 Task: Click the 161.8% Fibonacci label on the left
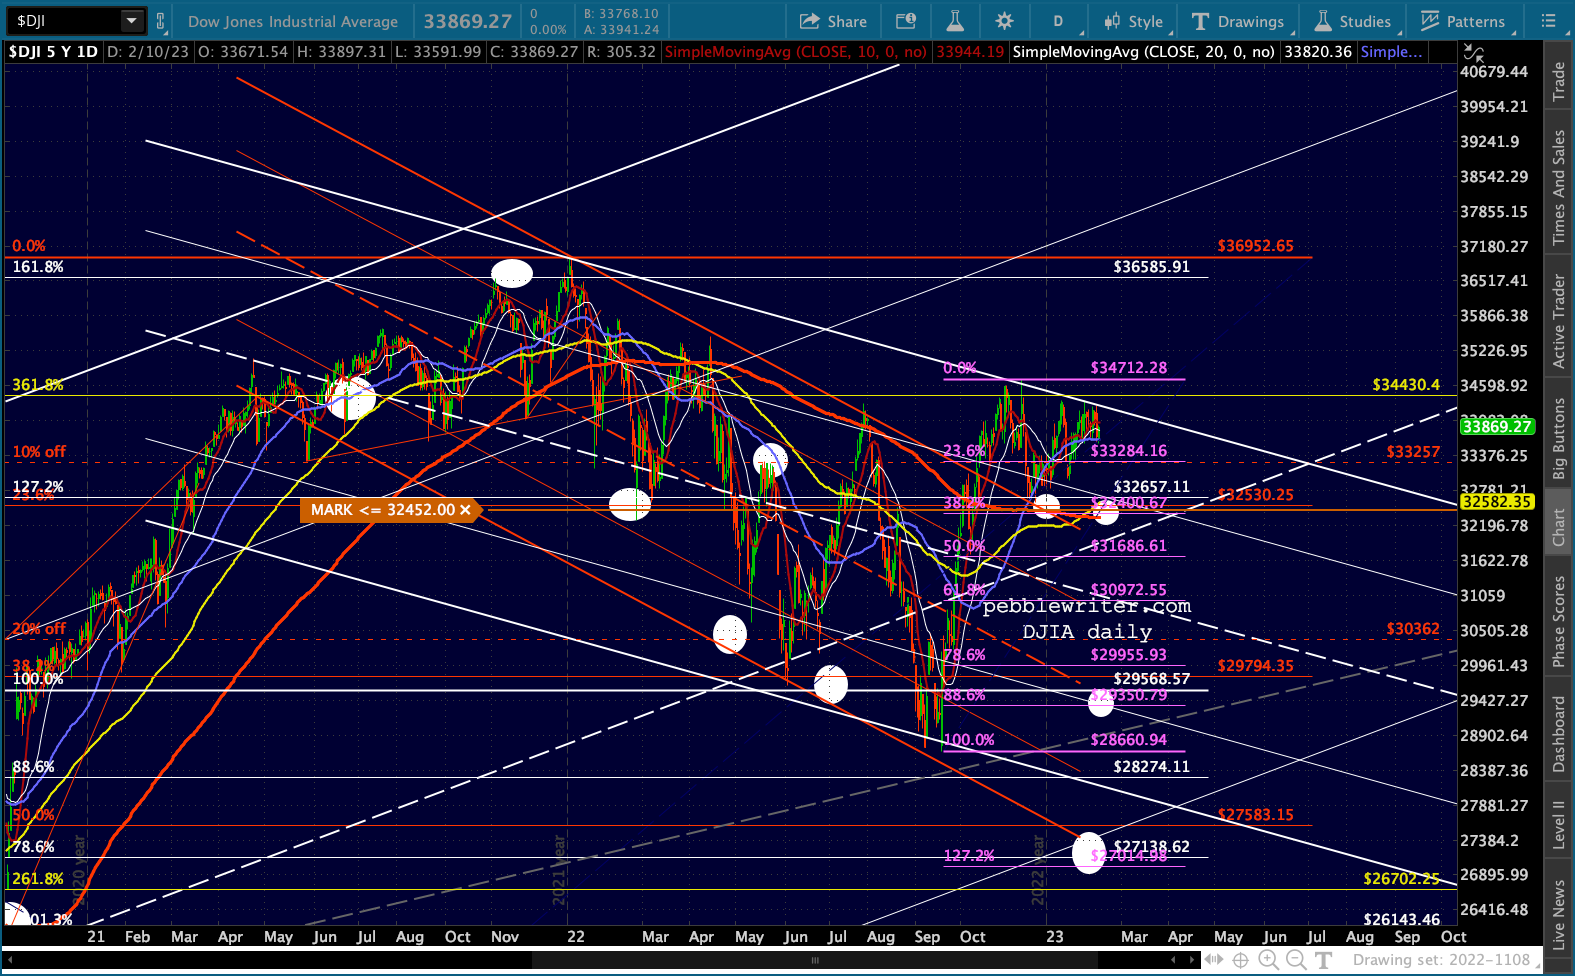(x=38, y=267)
